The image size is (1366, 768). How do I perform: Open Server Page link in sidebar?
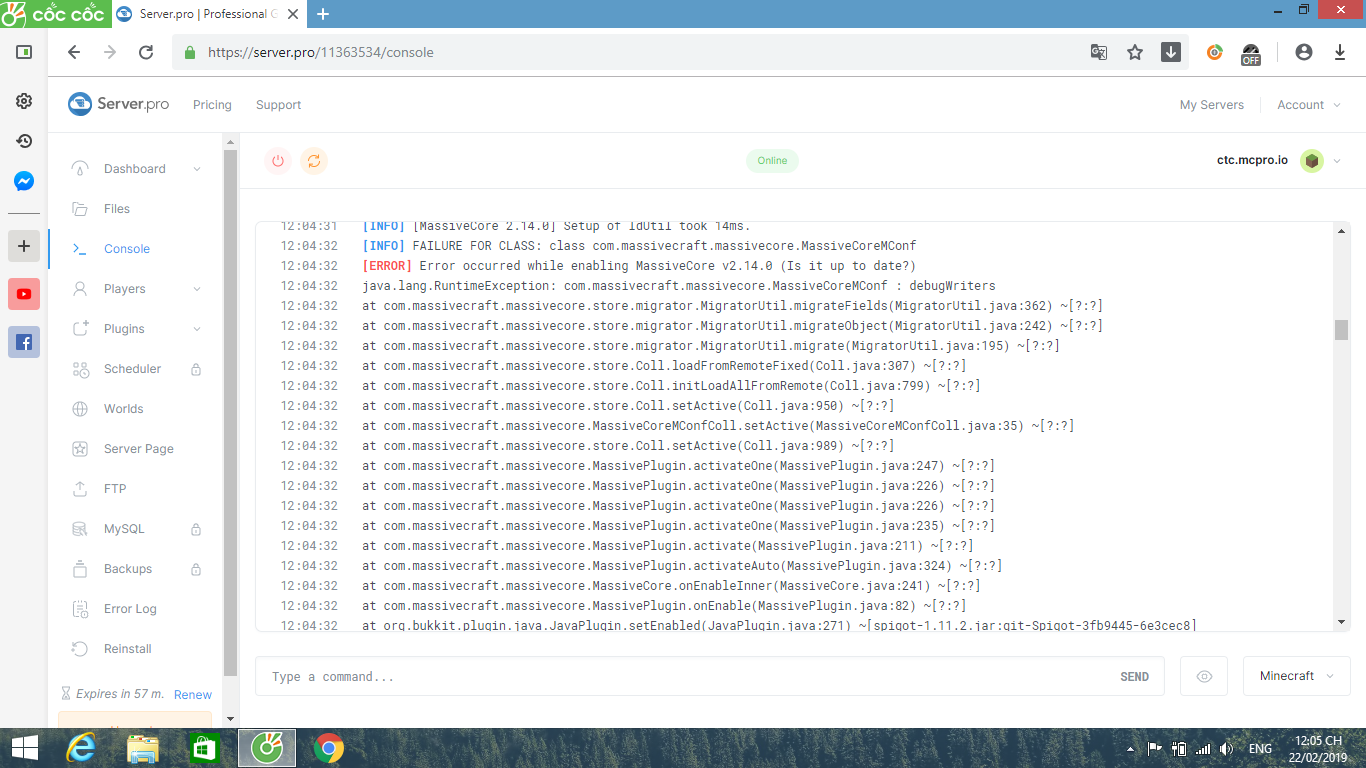(x=139, y=449)
